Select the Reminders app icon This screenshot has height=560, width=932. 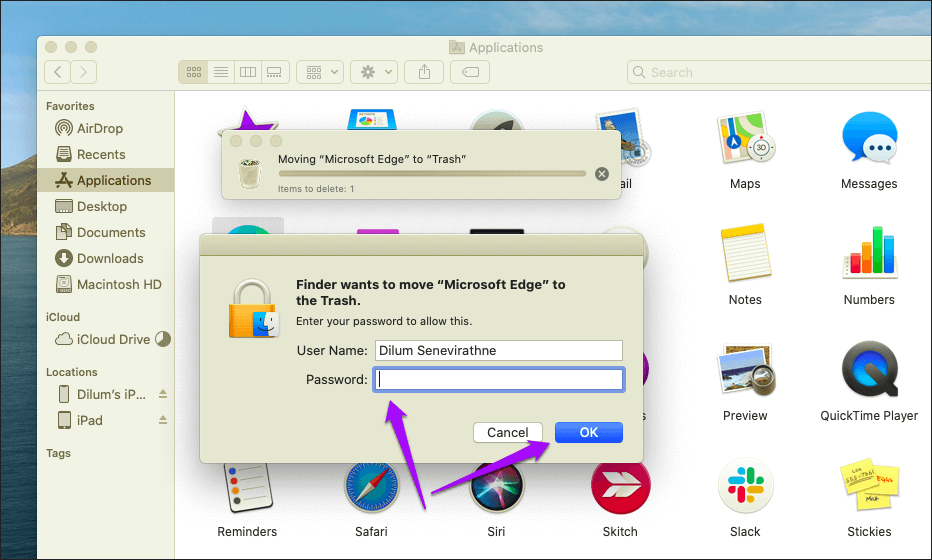(247, 489)
